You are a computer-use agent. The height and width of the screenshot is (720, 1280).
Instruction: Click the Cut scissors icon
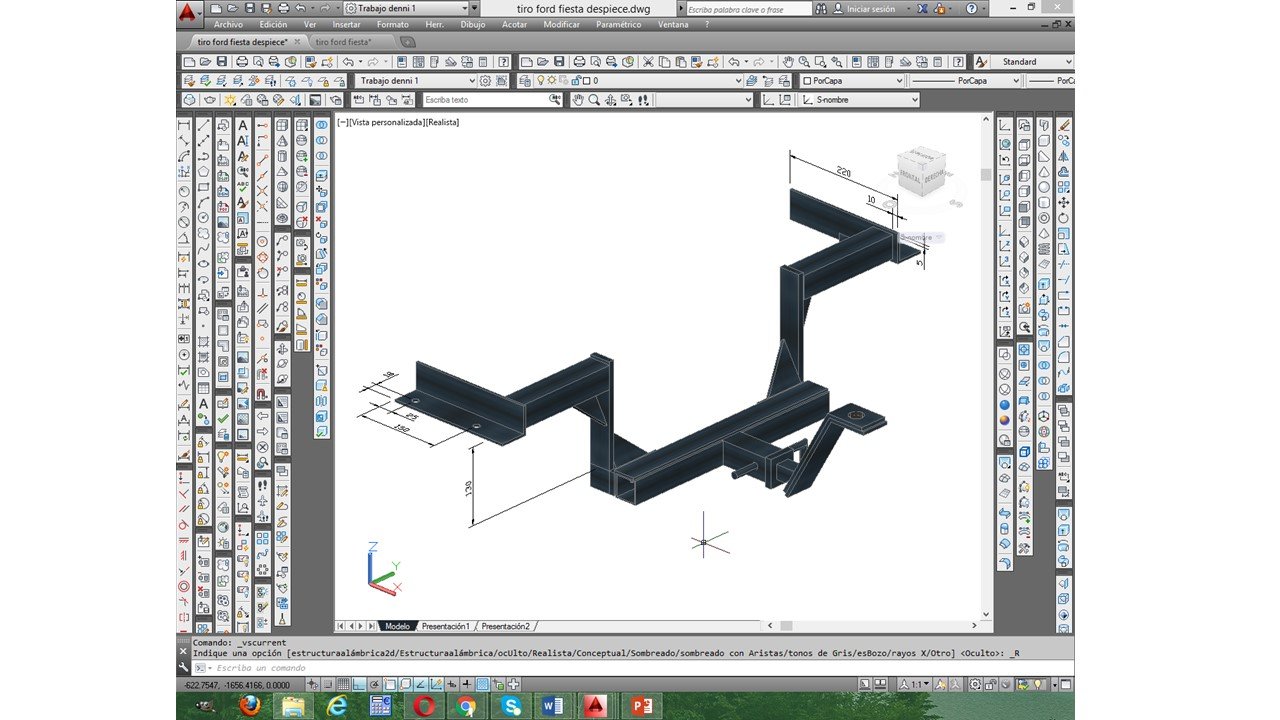coord(648,62)
